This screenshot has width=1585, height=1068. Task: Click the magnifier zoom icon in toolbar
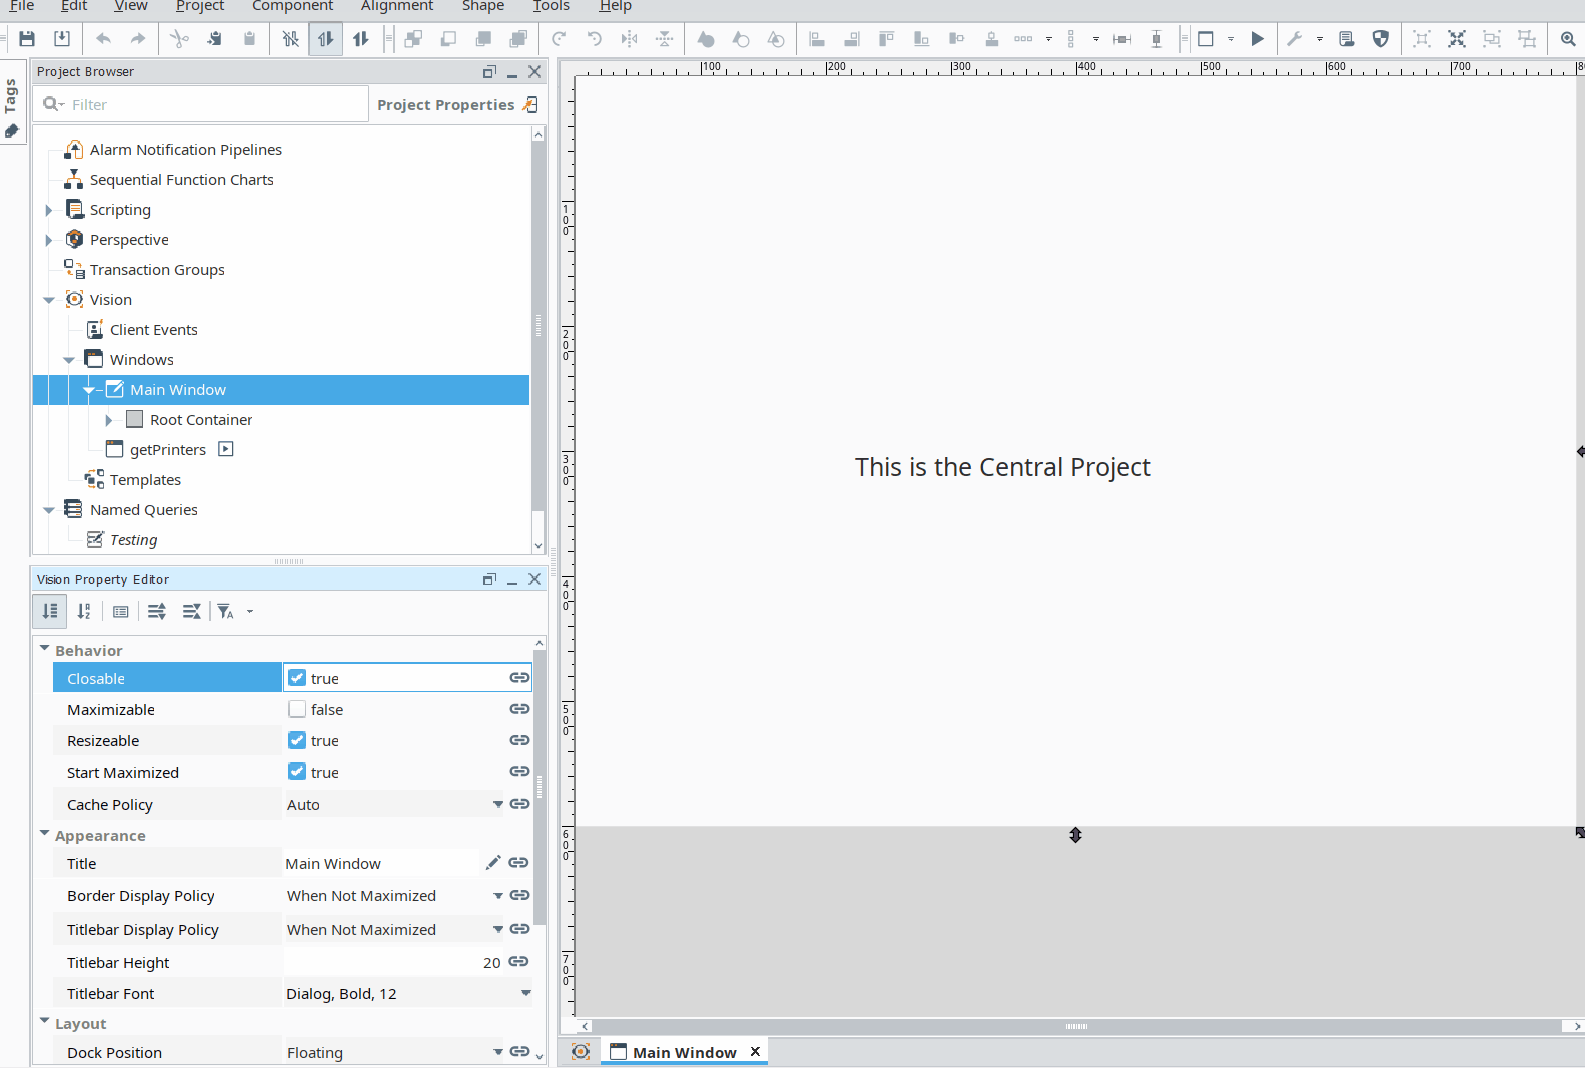(x=1567, y=39)
